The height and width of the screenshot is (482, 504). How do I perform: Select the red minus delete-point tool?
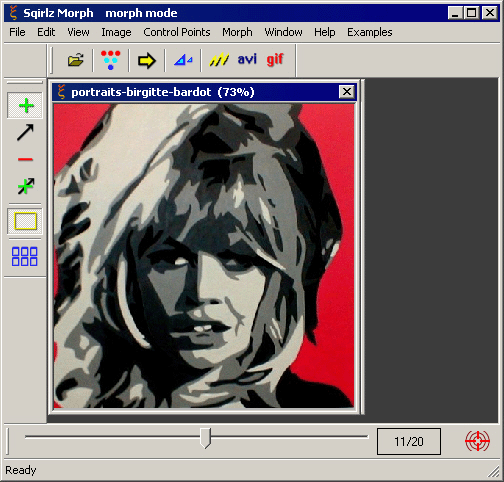[x=25, y=159]
